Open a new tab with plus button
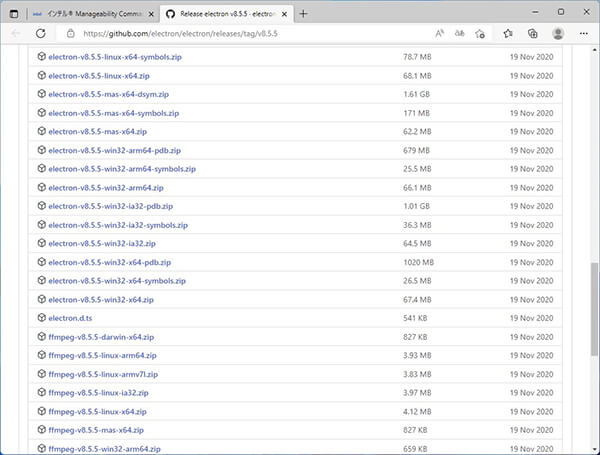The width and height of the screenshot is (600, 455). click(303, 14)
